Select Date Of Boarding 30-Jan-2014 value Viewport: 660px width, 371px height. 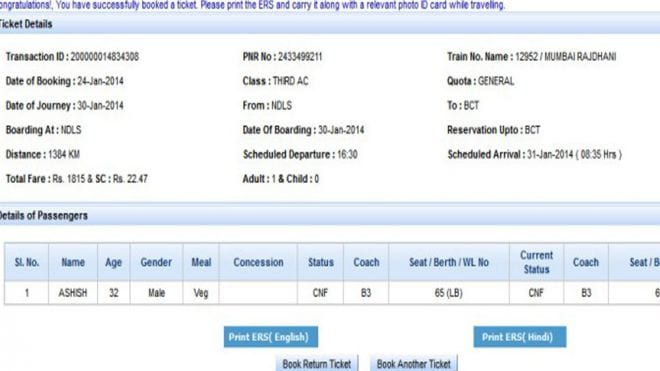[341, 130]
